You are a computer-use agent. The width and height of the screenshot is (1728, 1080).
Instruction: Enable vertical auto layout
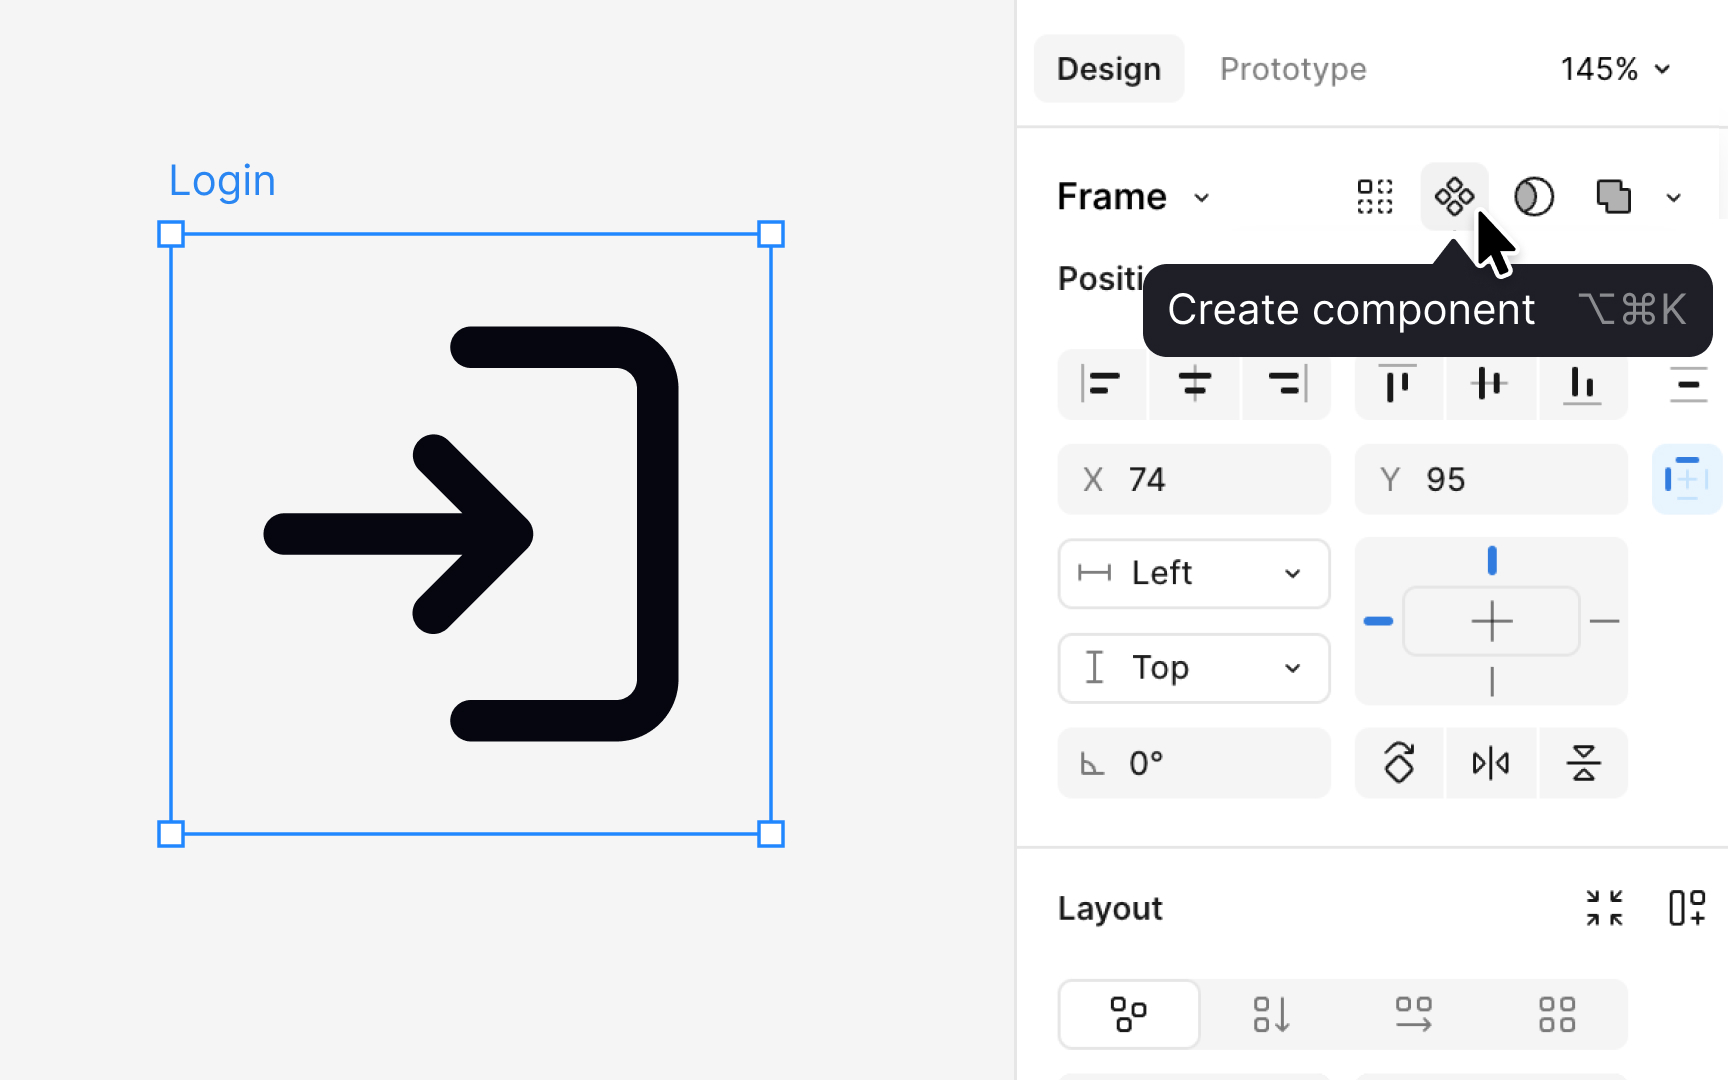coord(1271,1014)
